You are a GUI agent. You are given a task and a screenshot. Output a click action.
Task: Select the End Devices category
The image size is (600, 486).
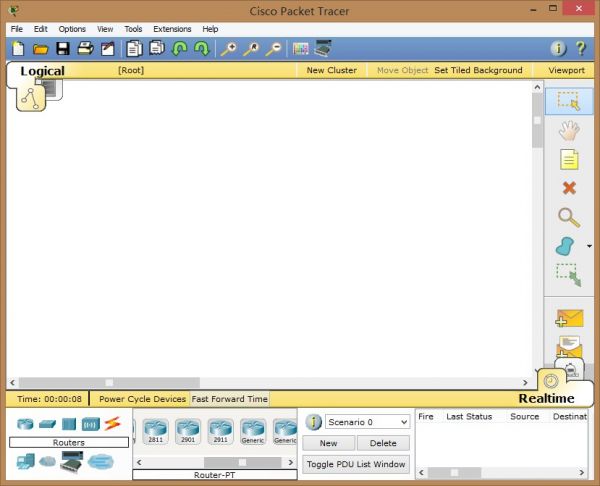click(26, 462)
